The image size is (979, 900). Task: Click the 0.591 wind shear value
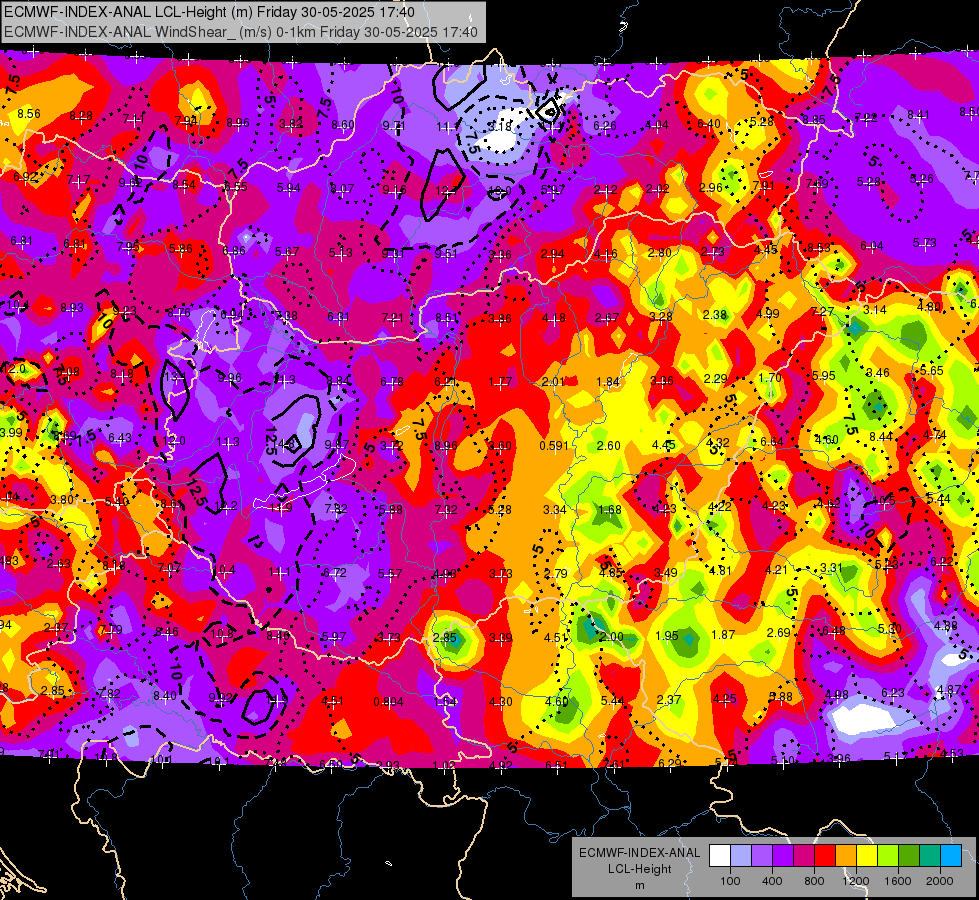(554, 445)
